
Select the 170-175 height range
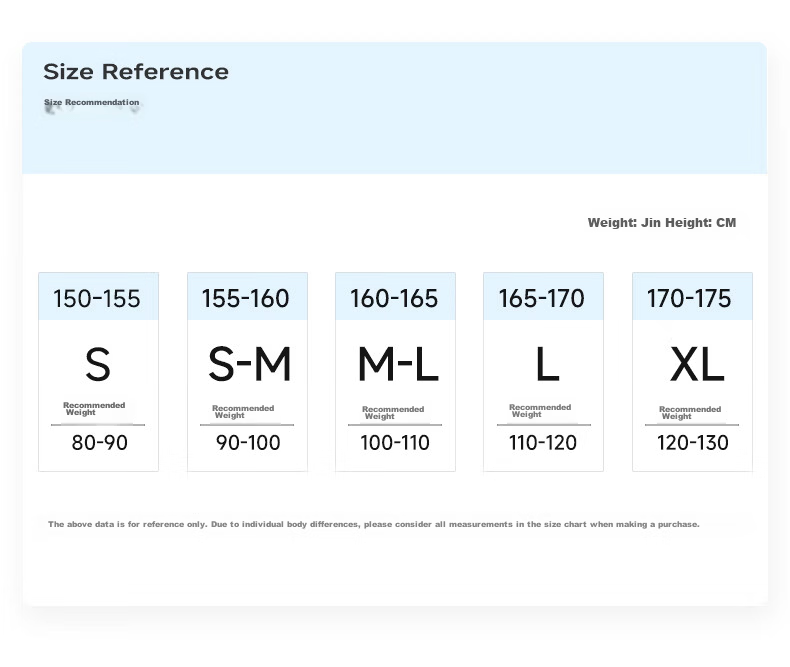coord(689,298)
